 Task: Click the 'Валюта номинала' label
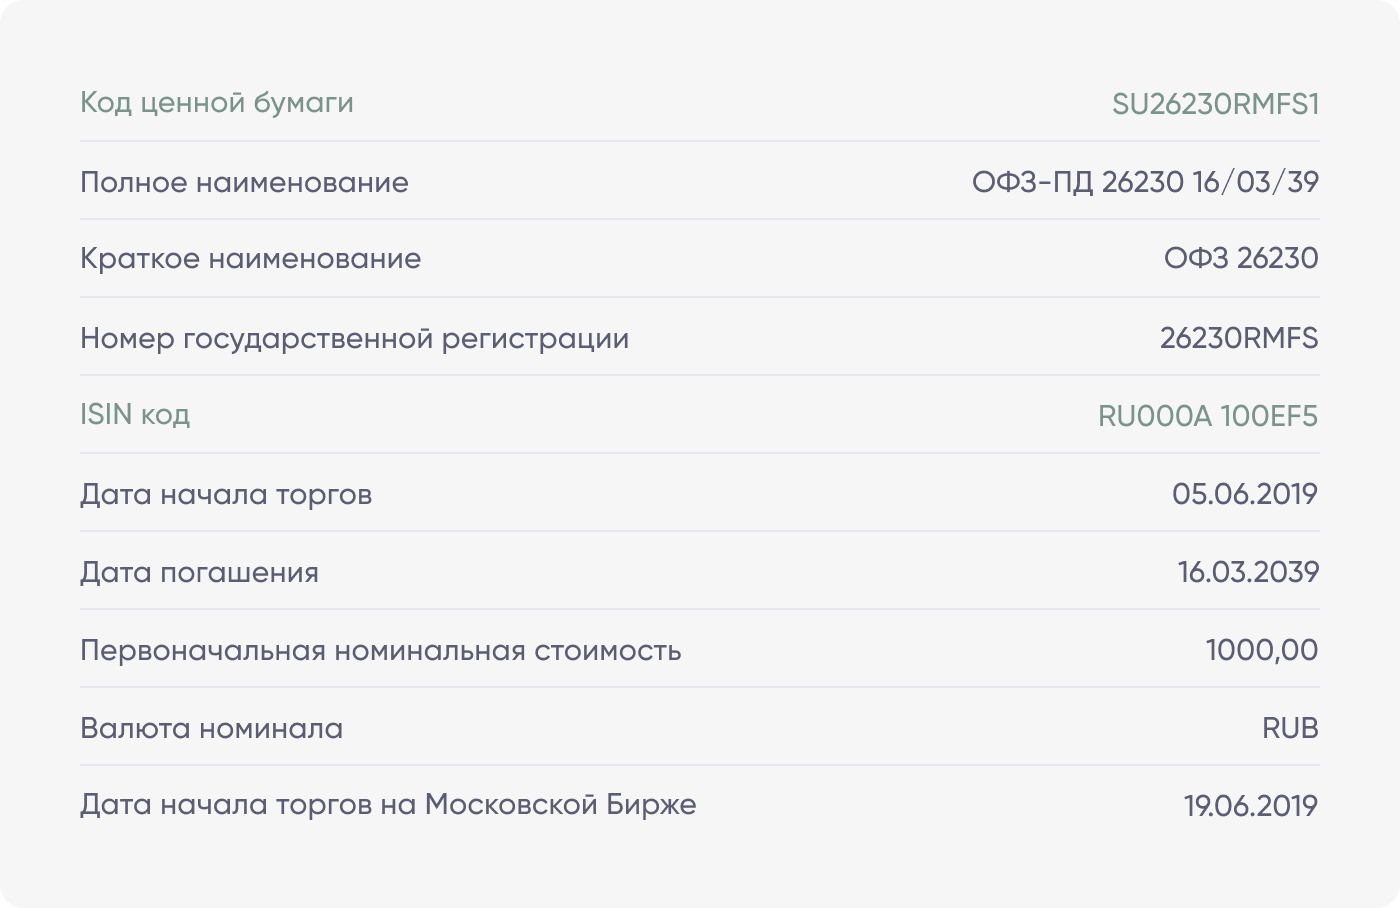click(x=211, y=728)
